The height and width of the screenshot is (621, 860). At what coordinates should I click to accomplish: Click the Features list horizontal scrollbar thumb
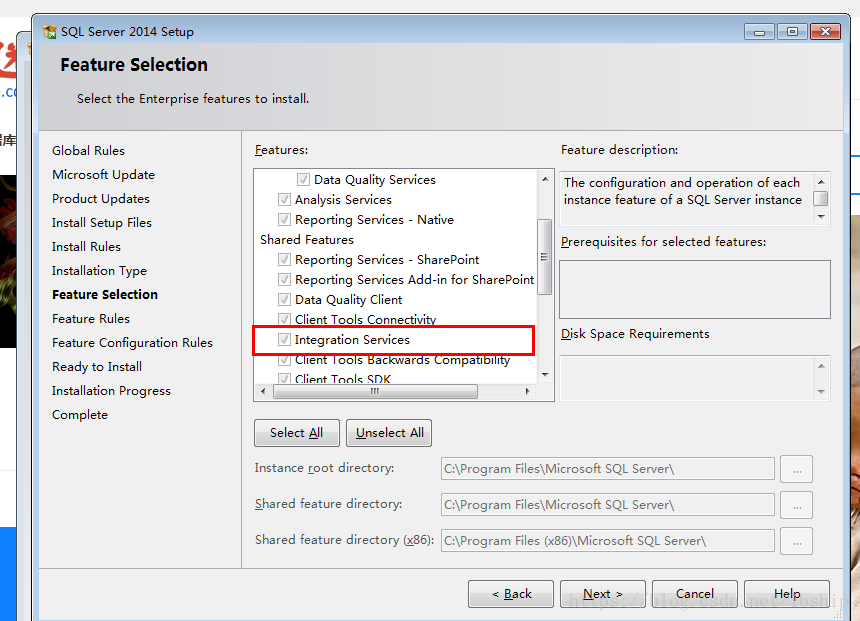point(375,391)
